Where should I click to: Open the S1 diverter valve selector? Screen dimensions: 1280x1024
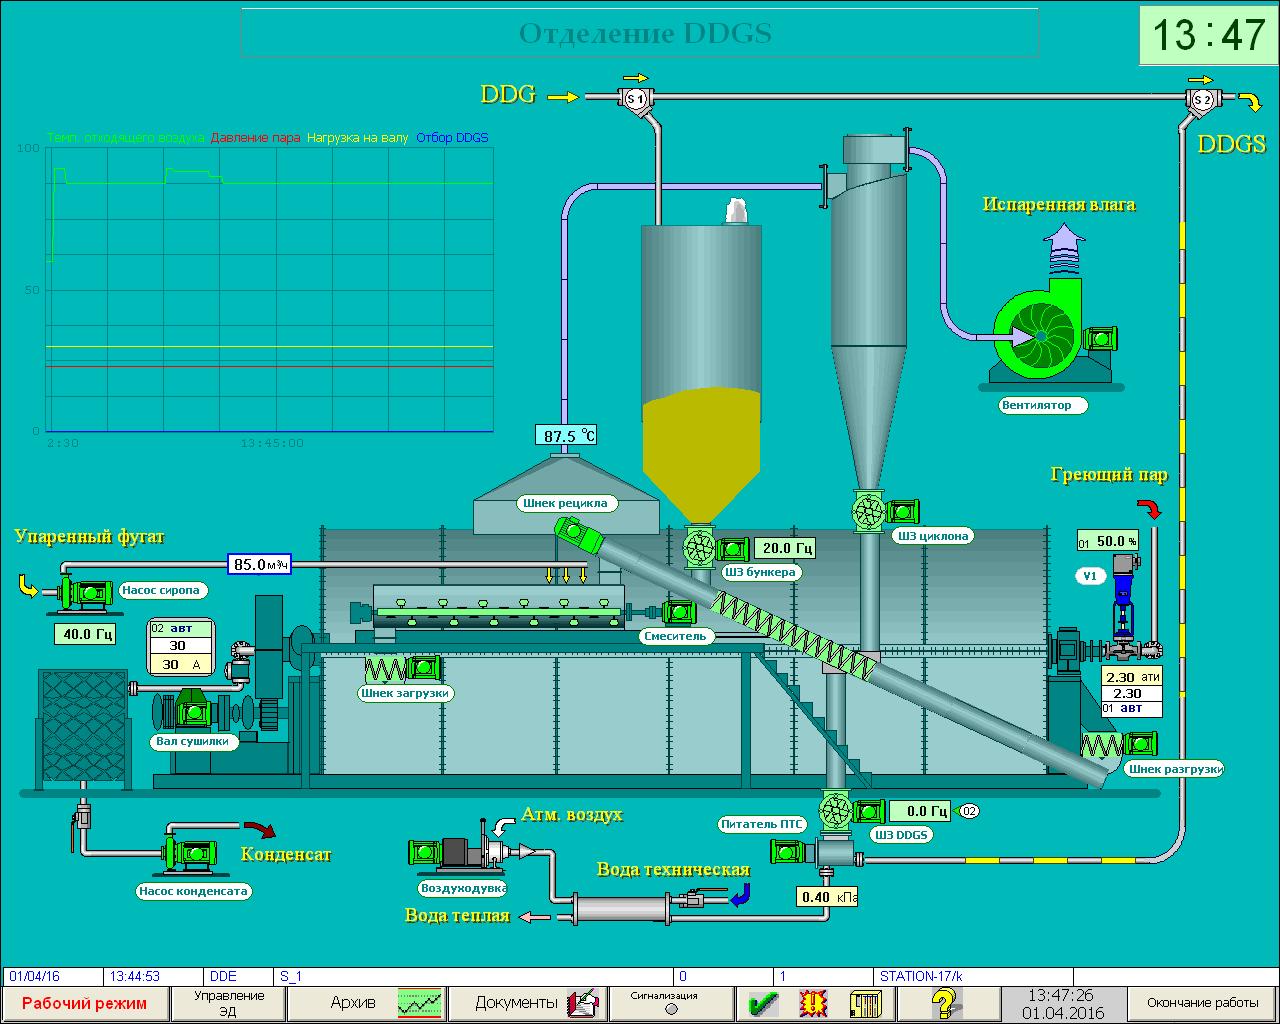pos(635,98)
